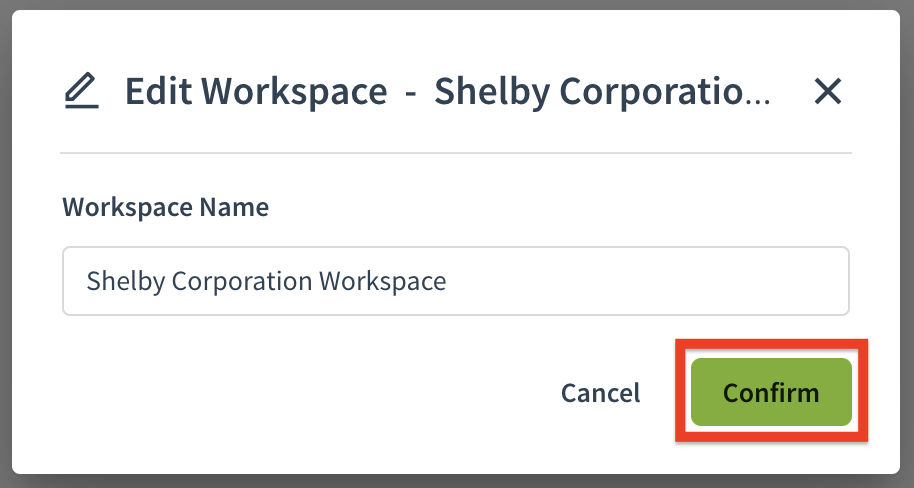
Task: Click the "Edit Workspace" dialog title text
Action: tap(256, 92)
